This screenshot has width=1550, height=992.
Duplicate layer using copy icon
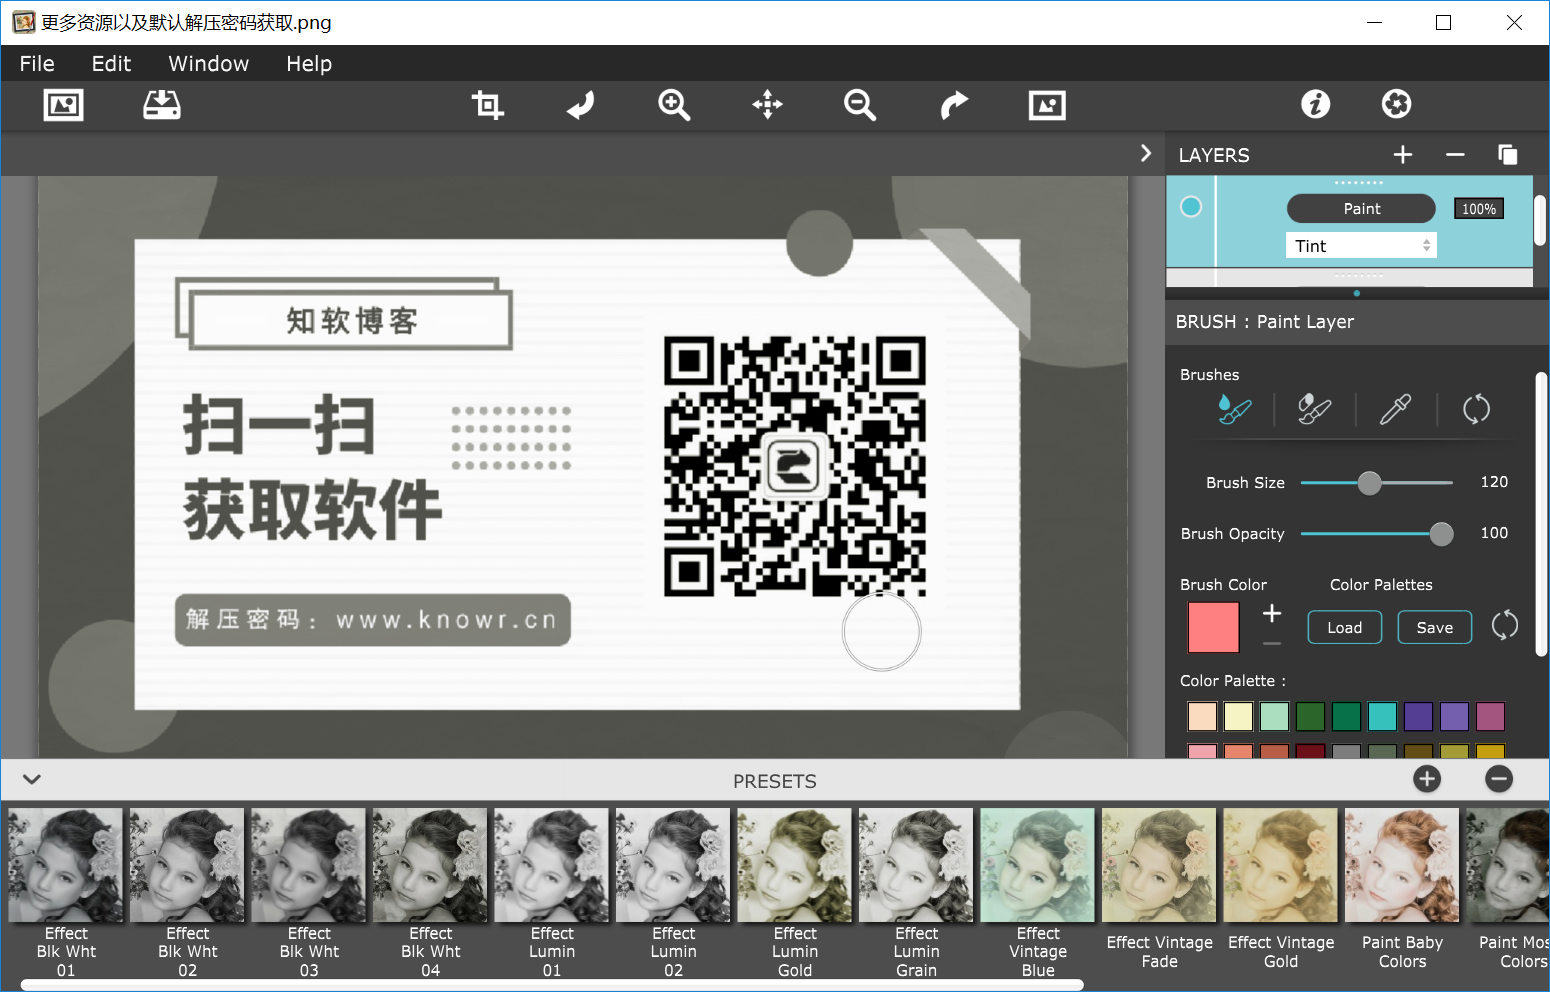tap(1508, 154)
